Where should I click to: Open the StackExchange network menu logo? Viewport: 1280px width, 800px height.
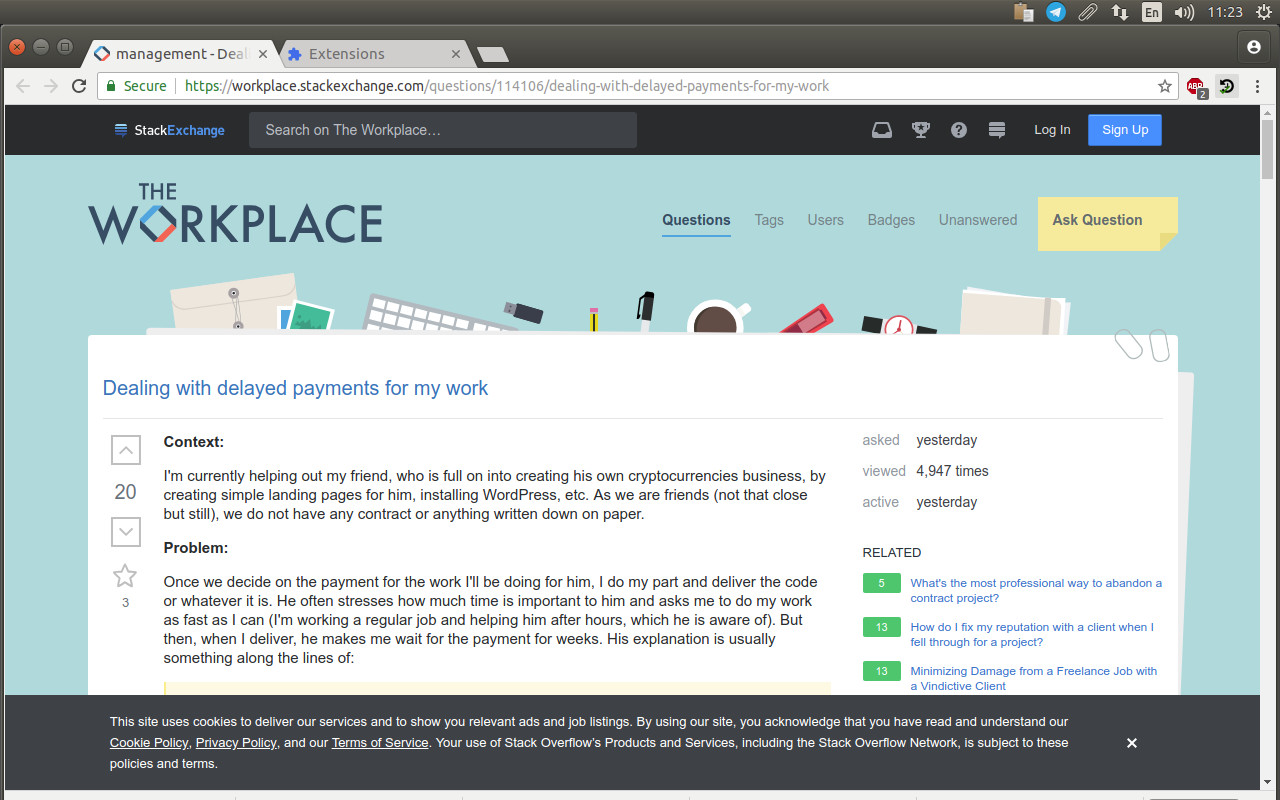click(x=170, y=130)
